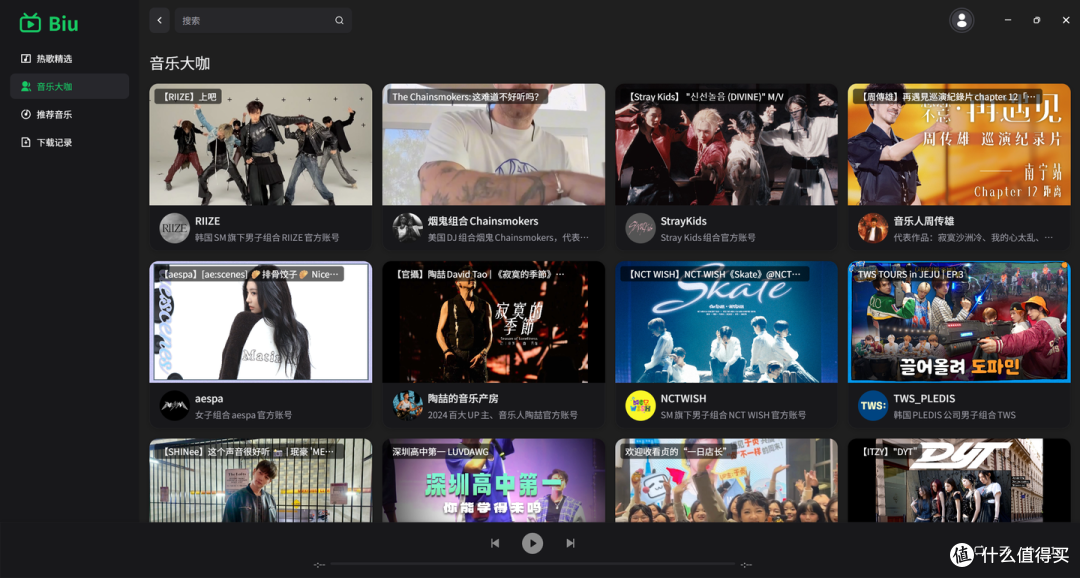
Task: Click description 韩国SM旗下男子组合RIIZE官方账号
Action: point(267,238)
